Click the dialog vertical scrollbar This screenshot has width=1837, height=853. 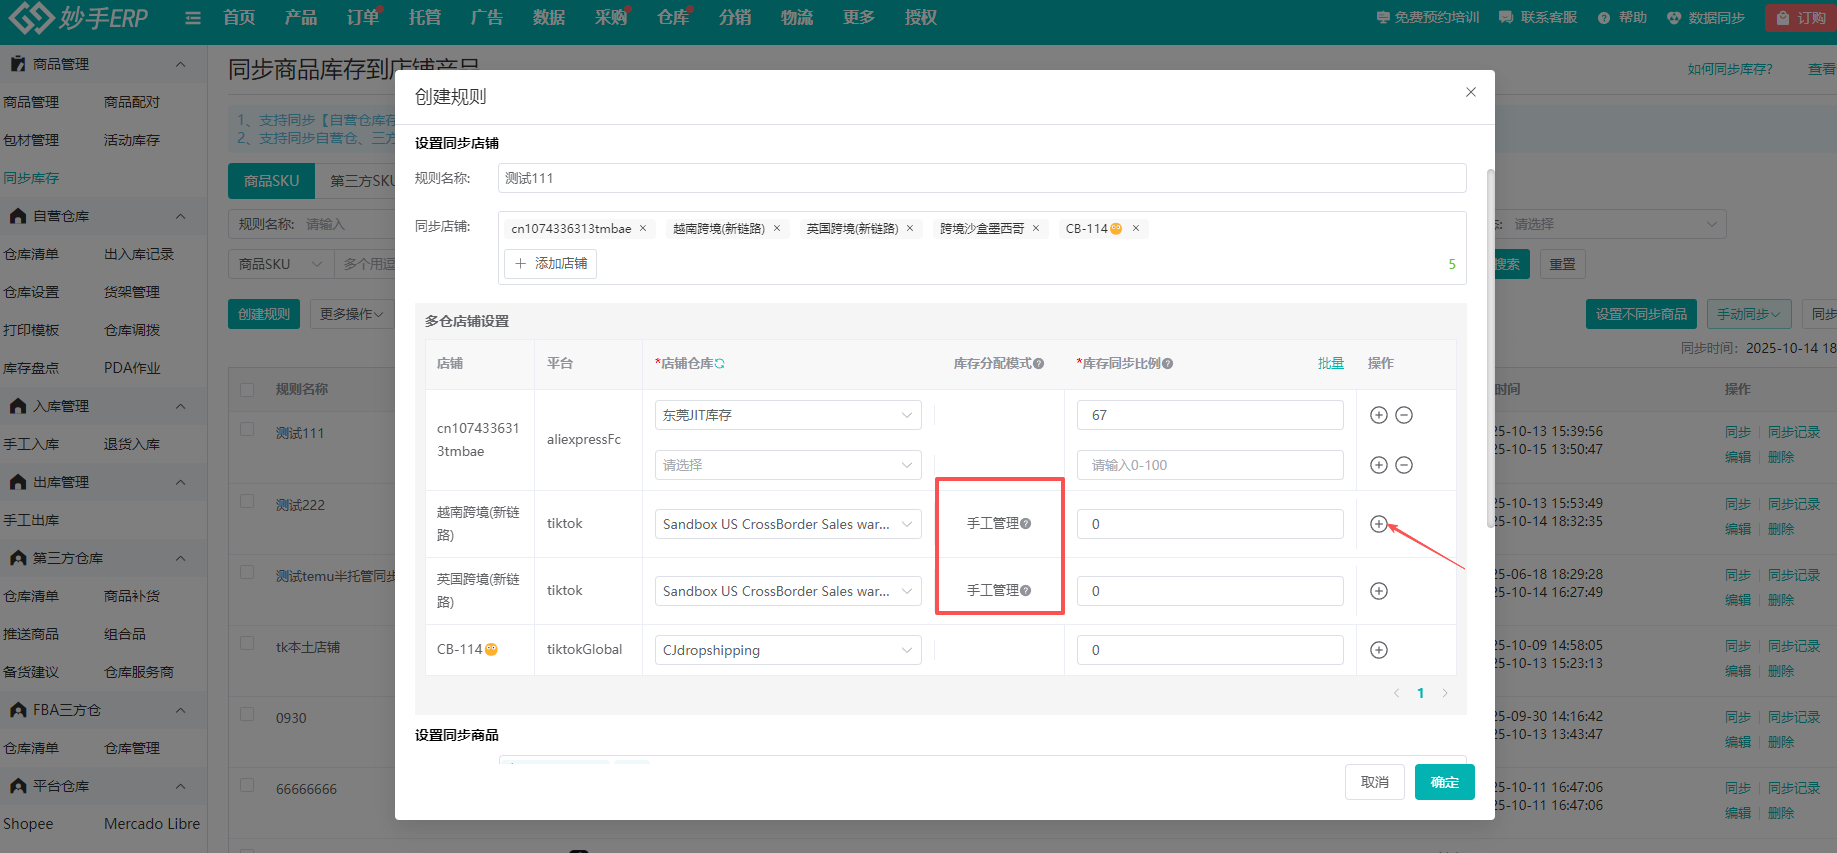[1490, 350]
